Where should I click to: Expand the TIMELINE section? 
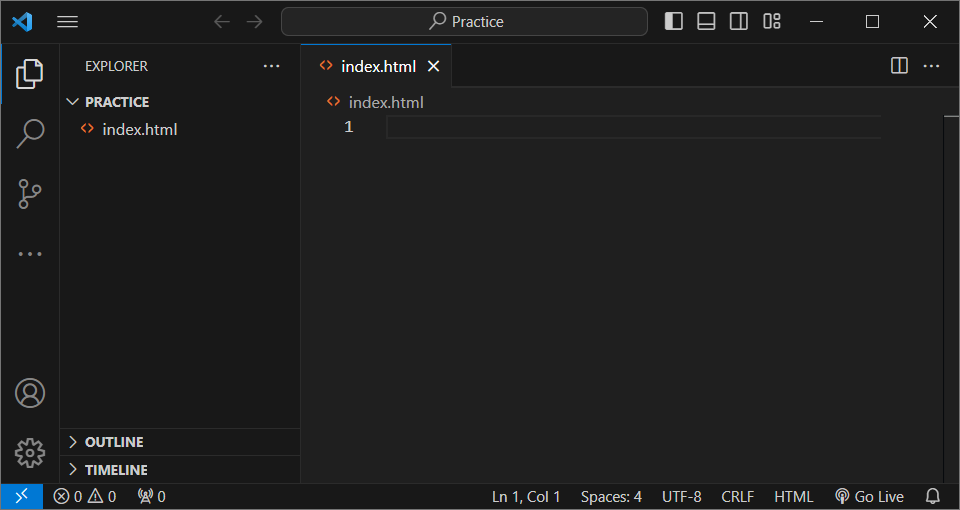click(x=180, y=470)
